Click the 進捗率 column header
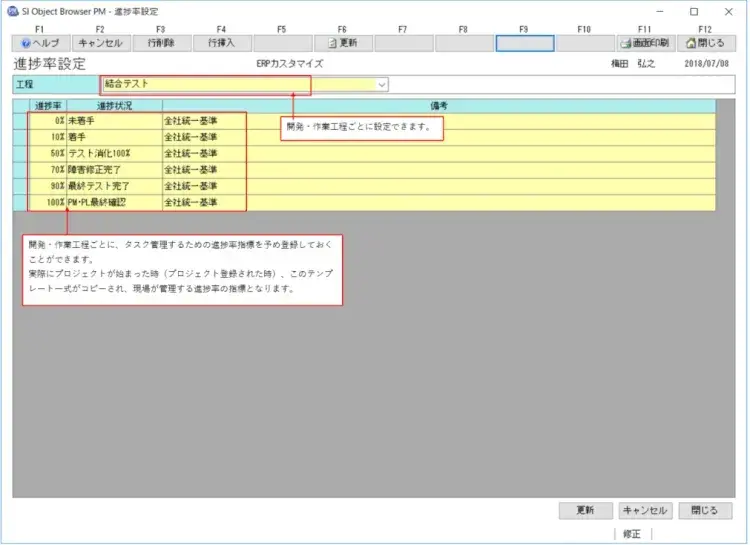The height and width of the screenshot is (545, 750). [48, 106]
